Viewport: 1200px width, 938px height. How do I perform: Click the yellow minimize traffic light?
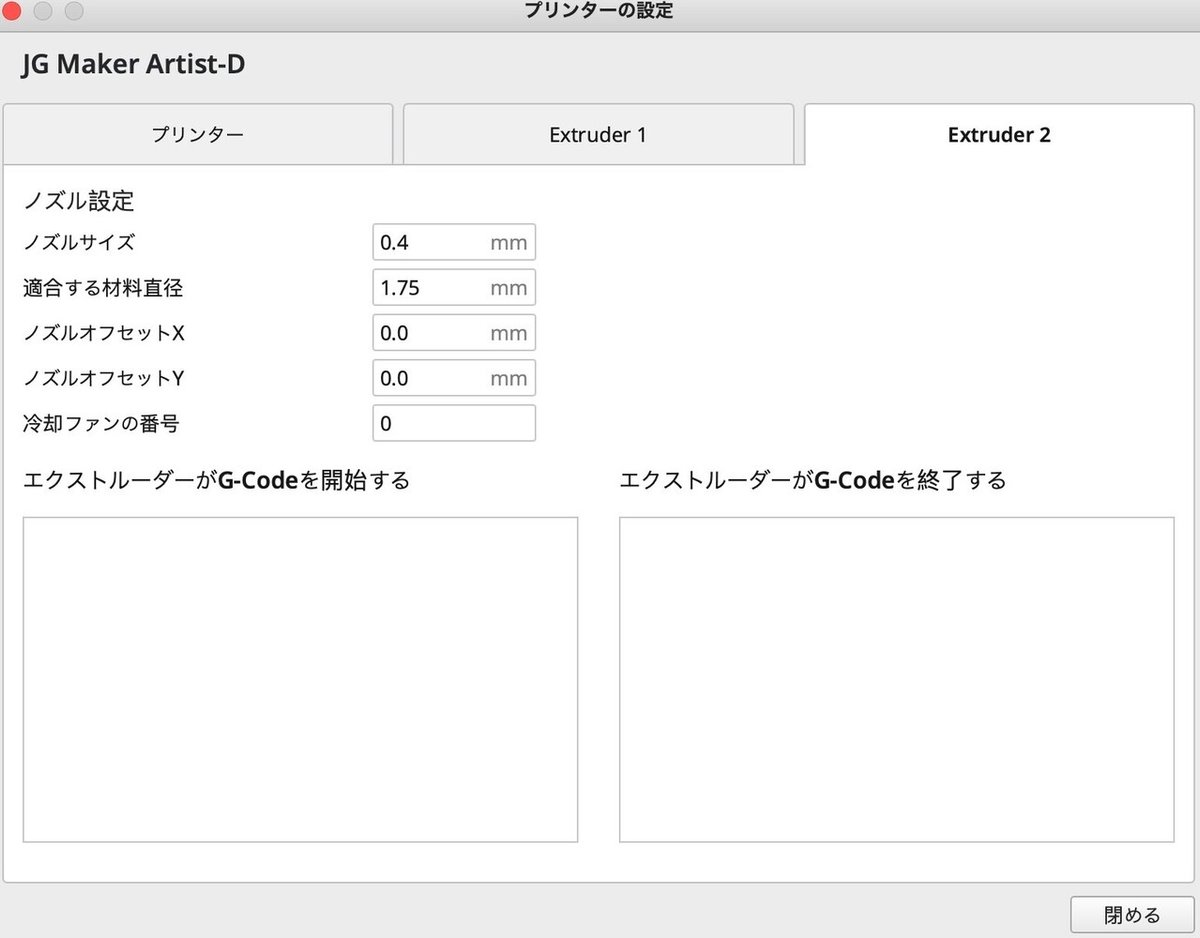(44, 11)
